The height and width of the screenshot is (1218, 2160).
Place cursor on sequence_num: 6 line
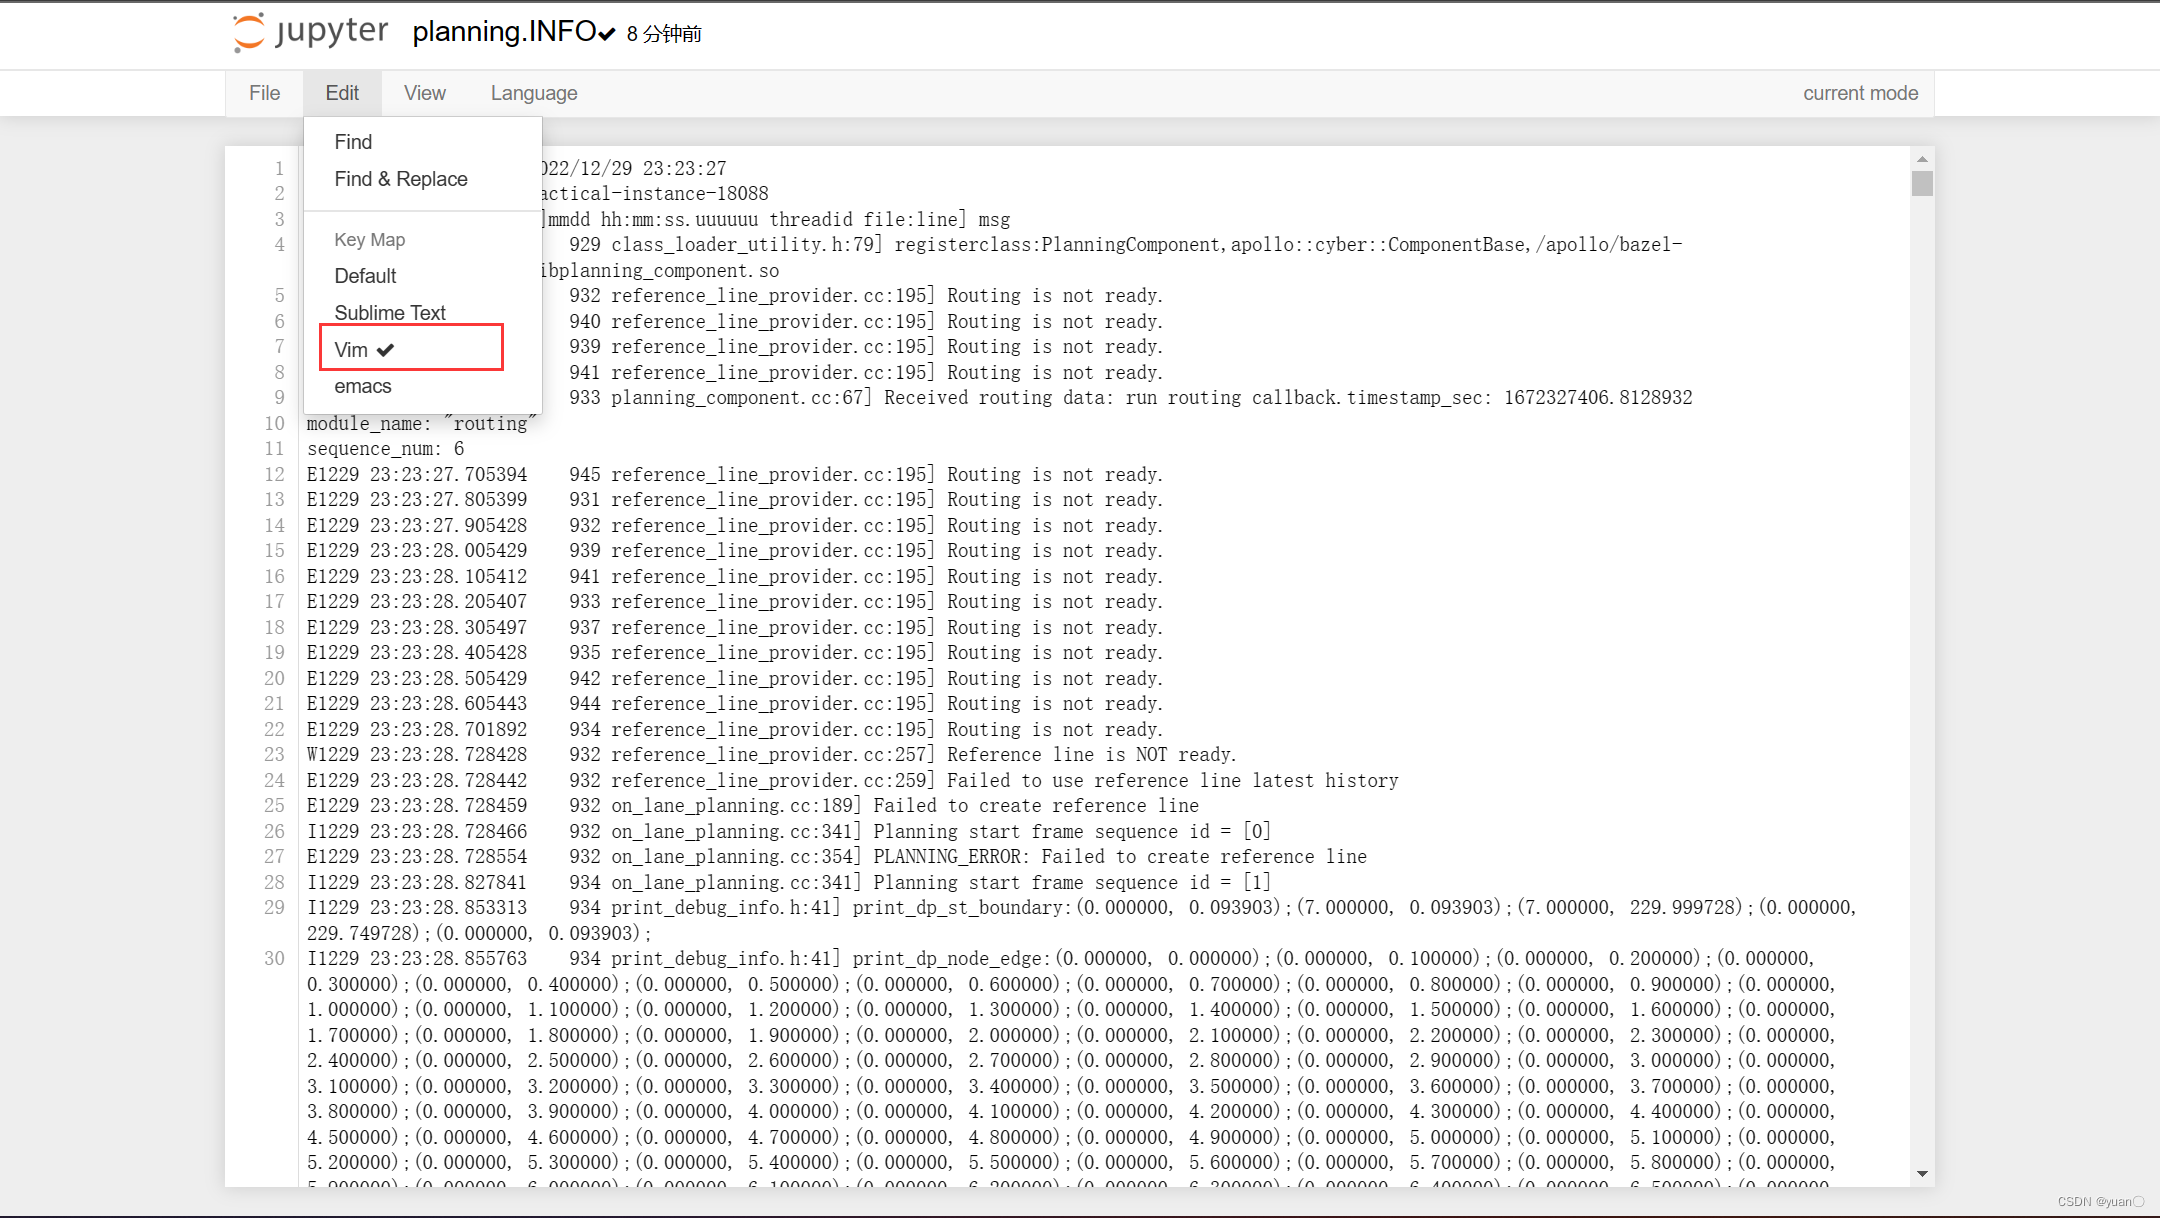[x=386, y=449]
